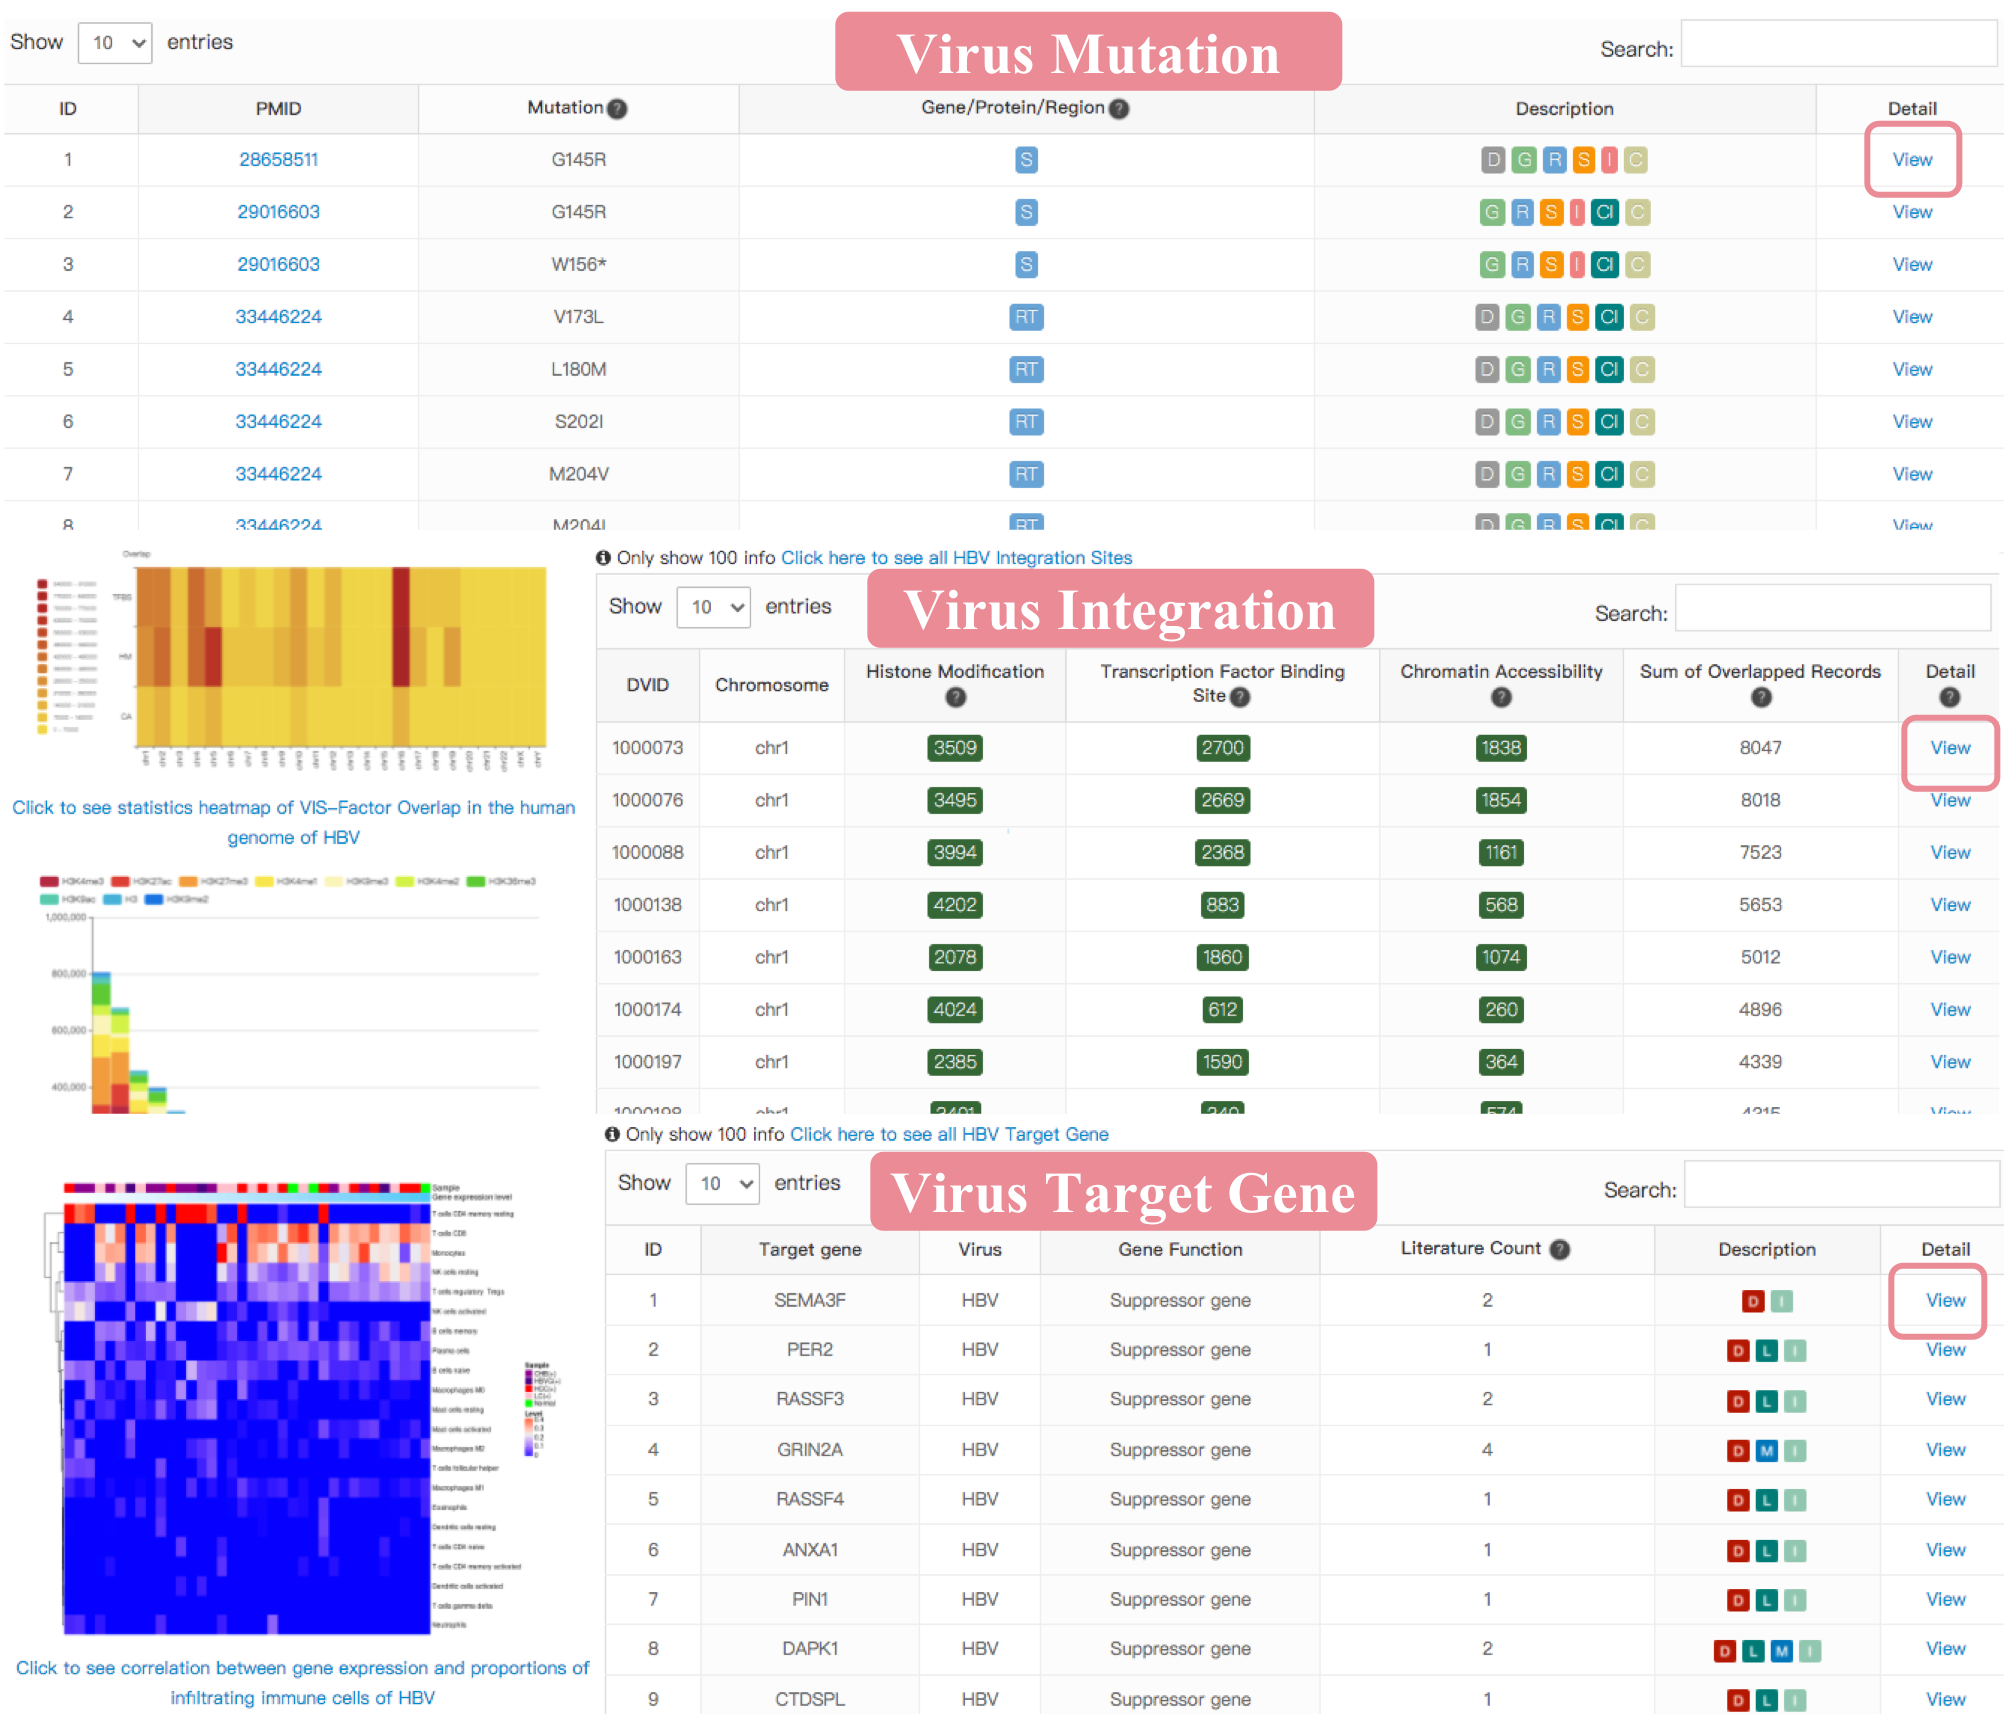Click the Gene/Protein/Region help question mark icon
This screenshot has width=2004, height=1714.
coord(1120,109)
